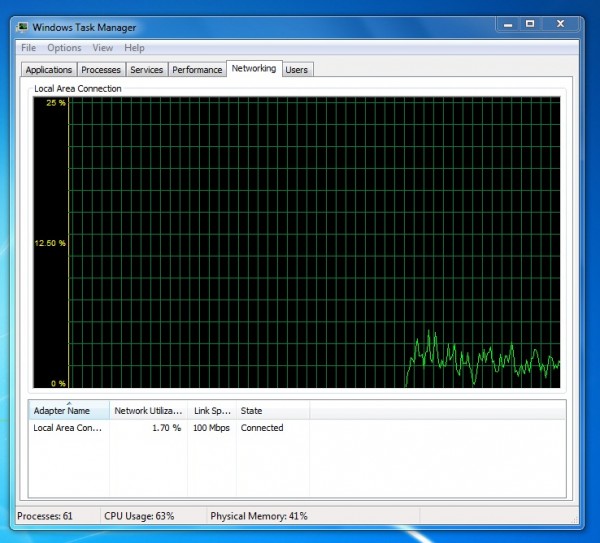Switch to the Services tab
The width and height of the screenshot is (600, 543).
[x=147, y=70]
